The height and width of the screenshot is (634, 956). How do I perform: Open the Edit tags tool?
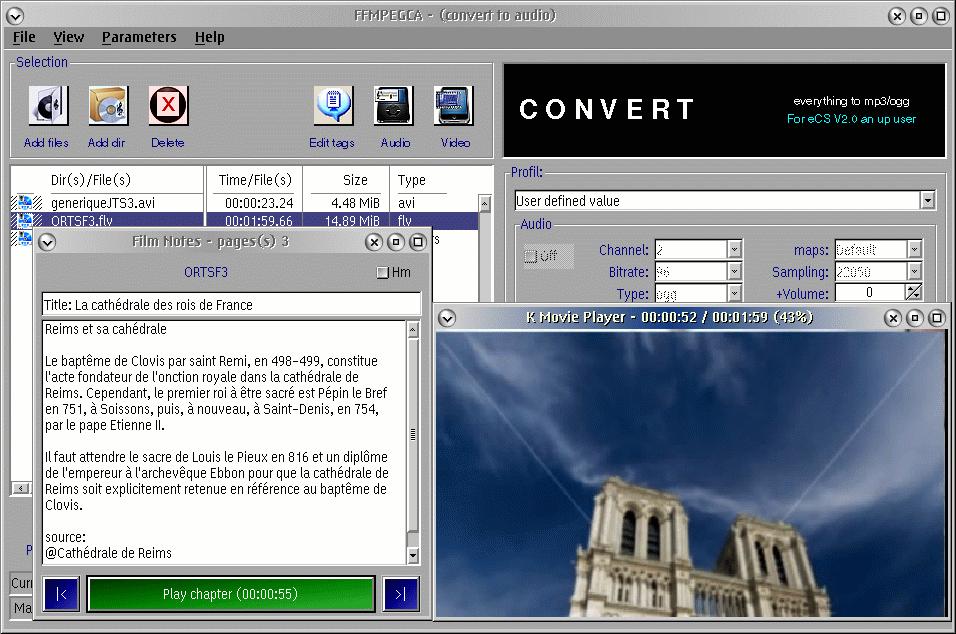(332, 106)
